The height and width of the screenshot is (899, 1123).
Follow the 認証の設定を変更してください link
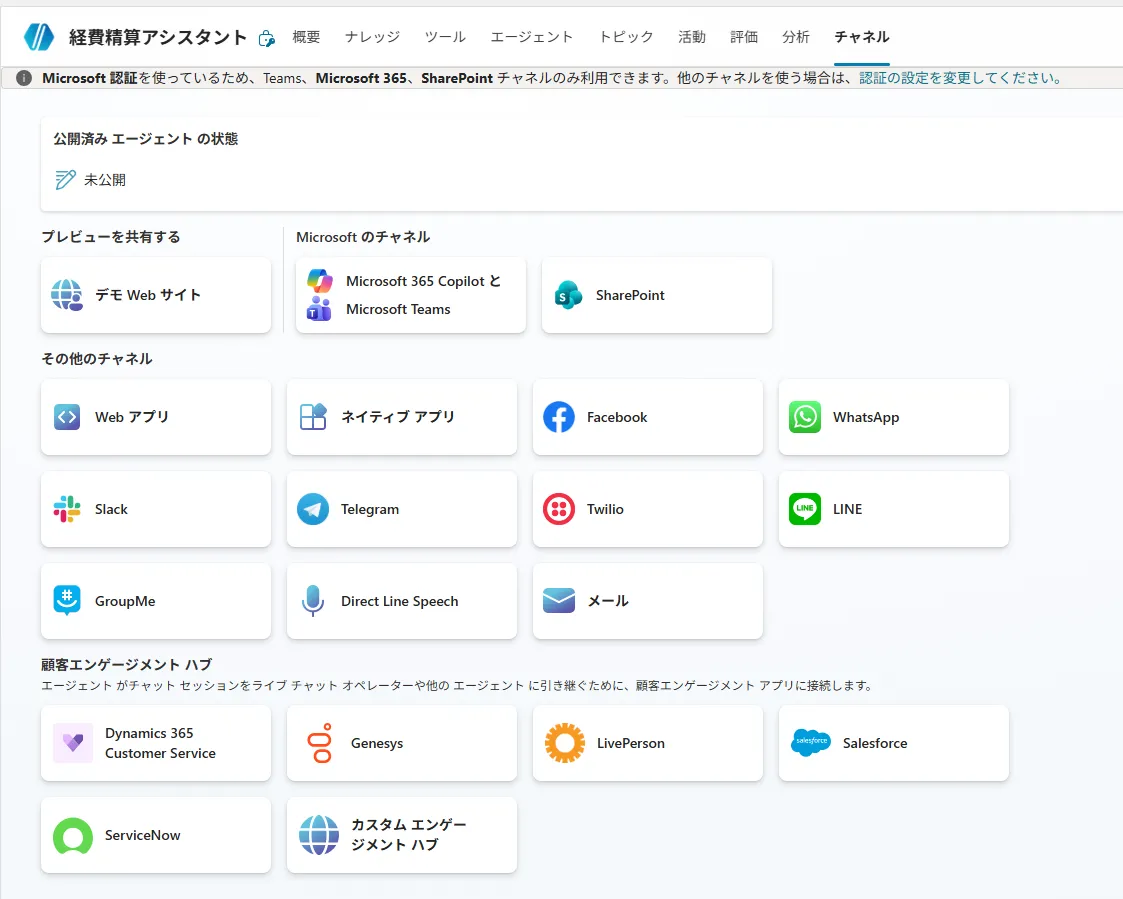click(961, 78)
